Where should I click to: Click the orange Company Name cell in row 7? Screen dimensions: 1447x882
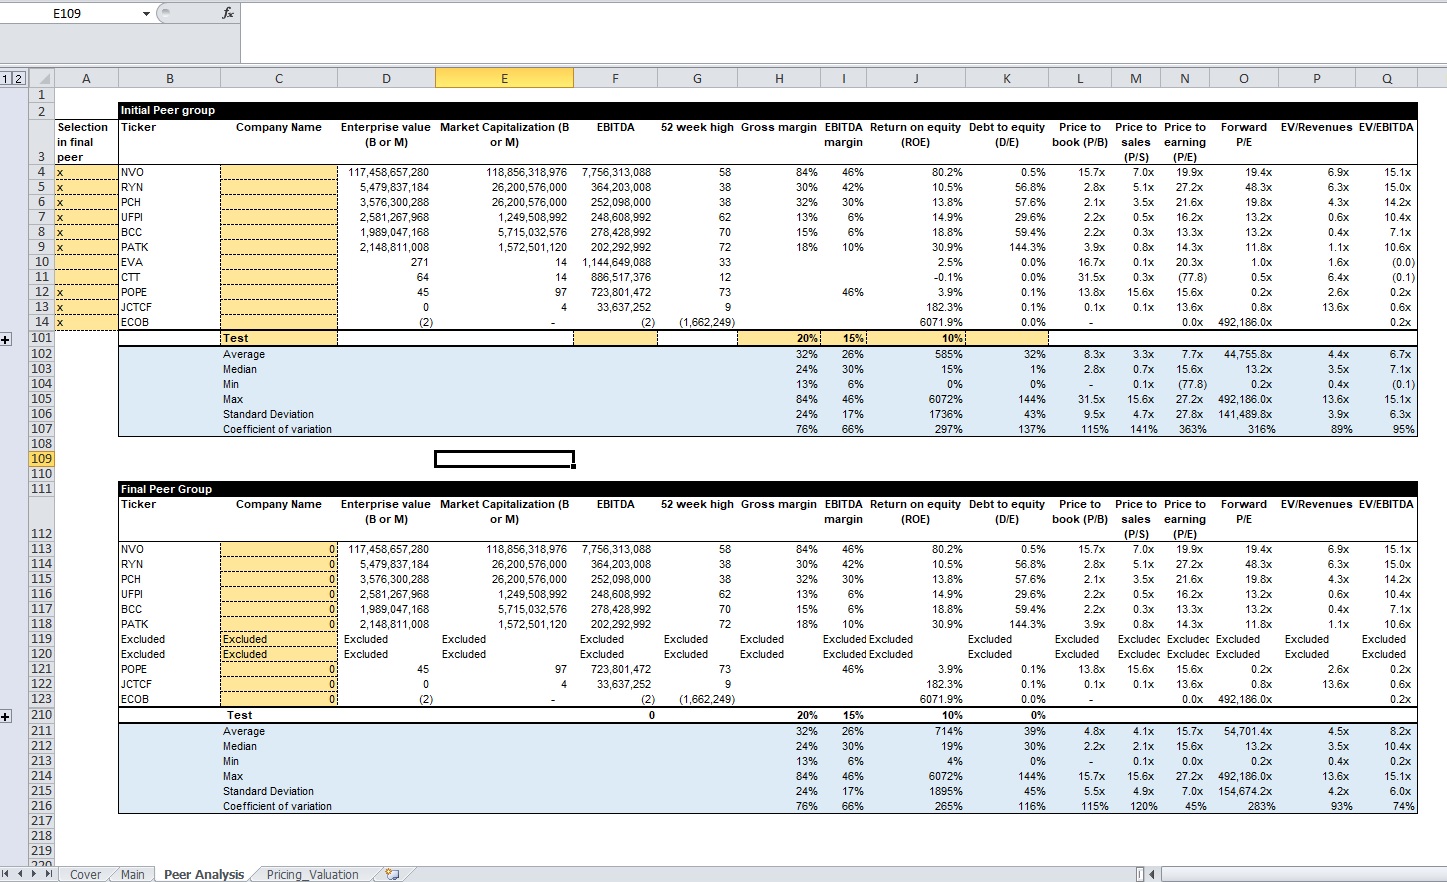coord(279,217)
